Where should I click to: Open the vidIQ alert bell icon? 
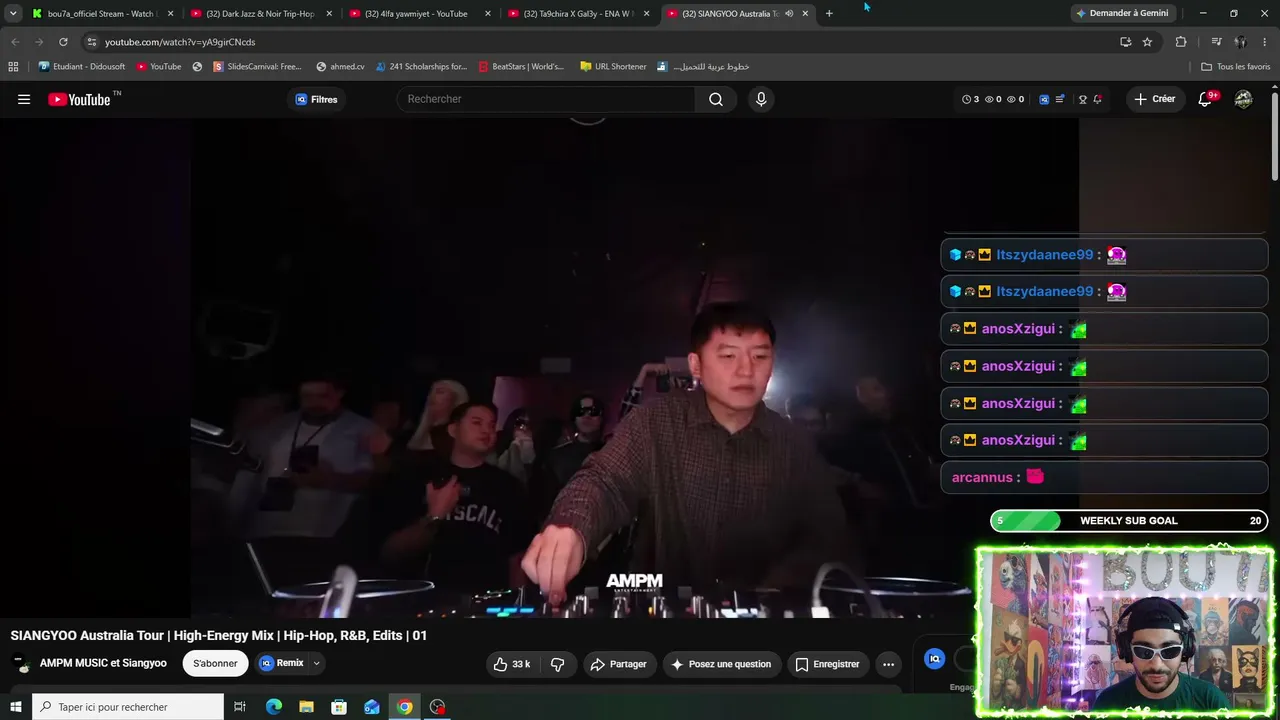coord(1098,99)
